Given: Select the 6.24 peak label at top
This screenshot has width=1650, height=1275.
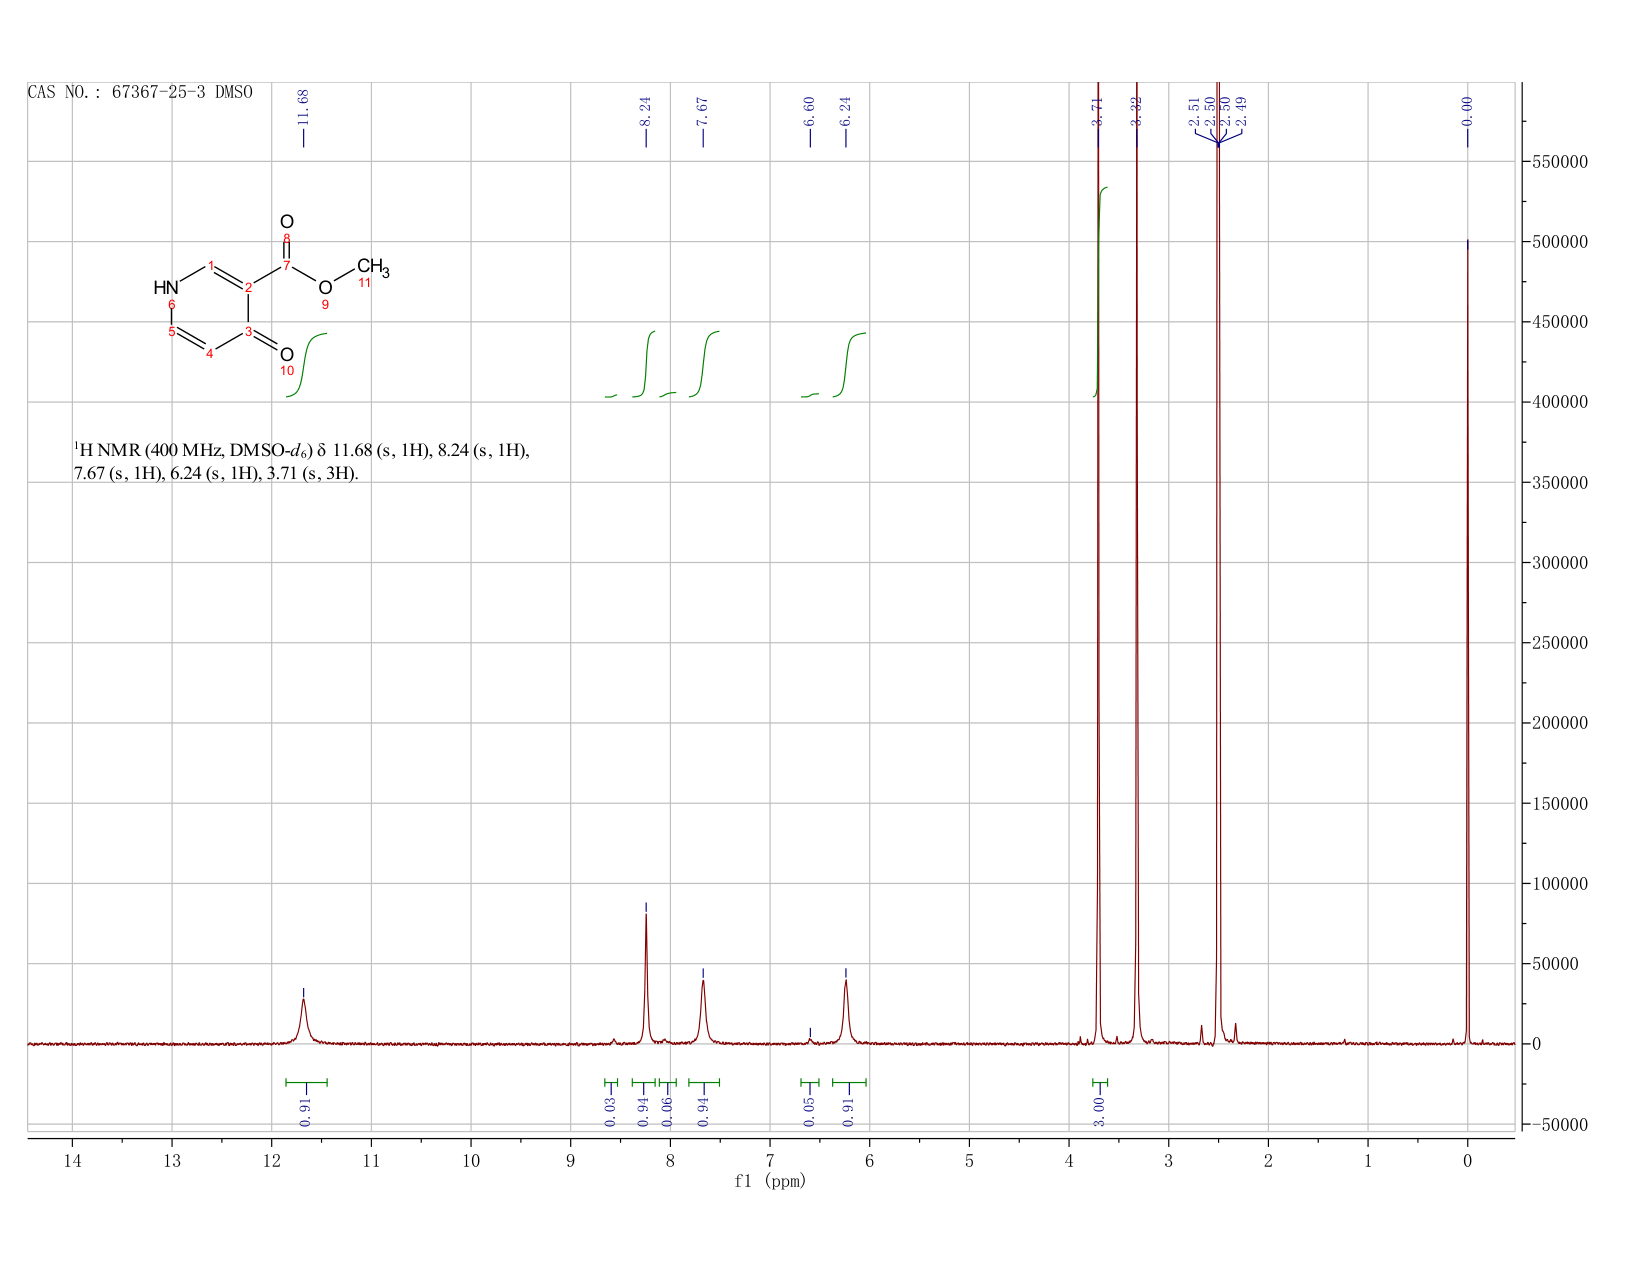Looking at the screenshot, I should coord(846,110).
